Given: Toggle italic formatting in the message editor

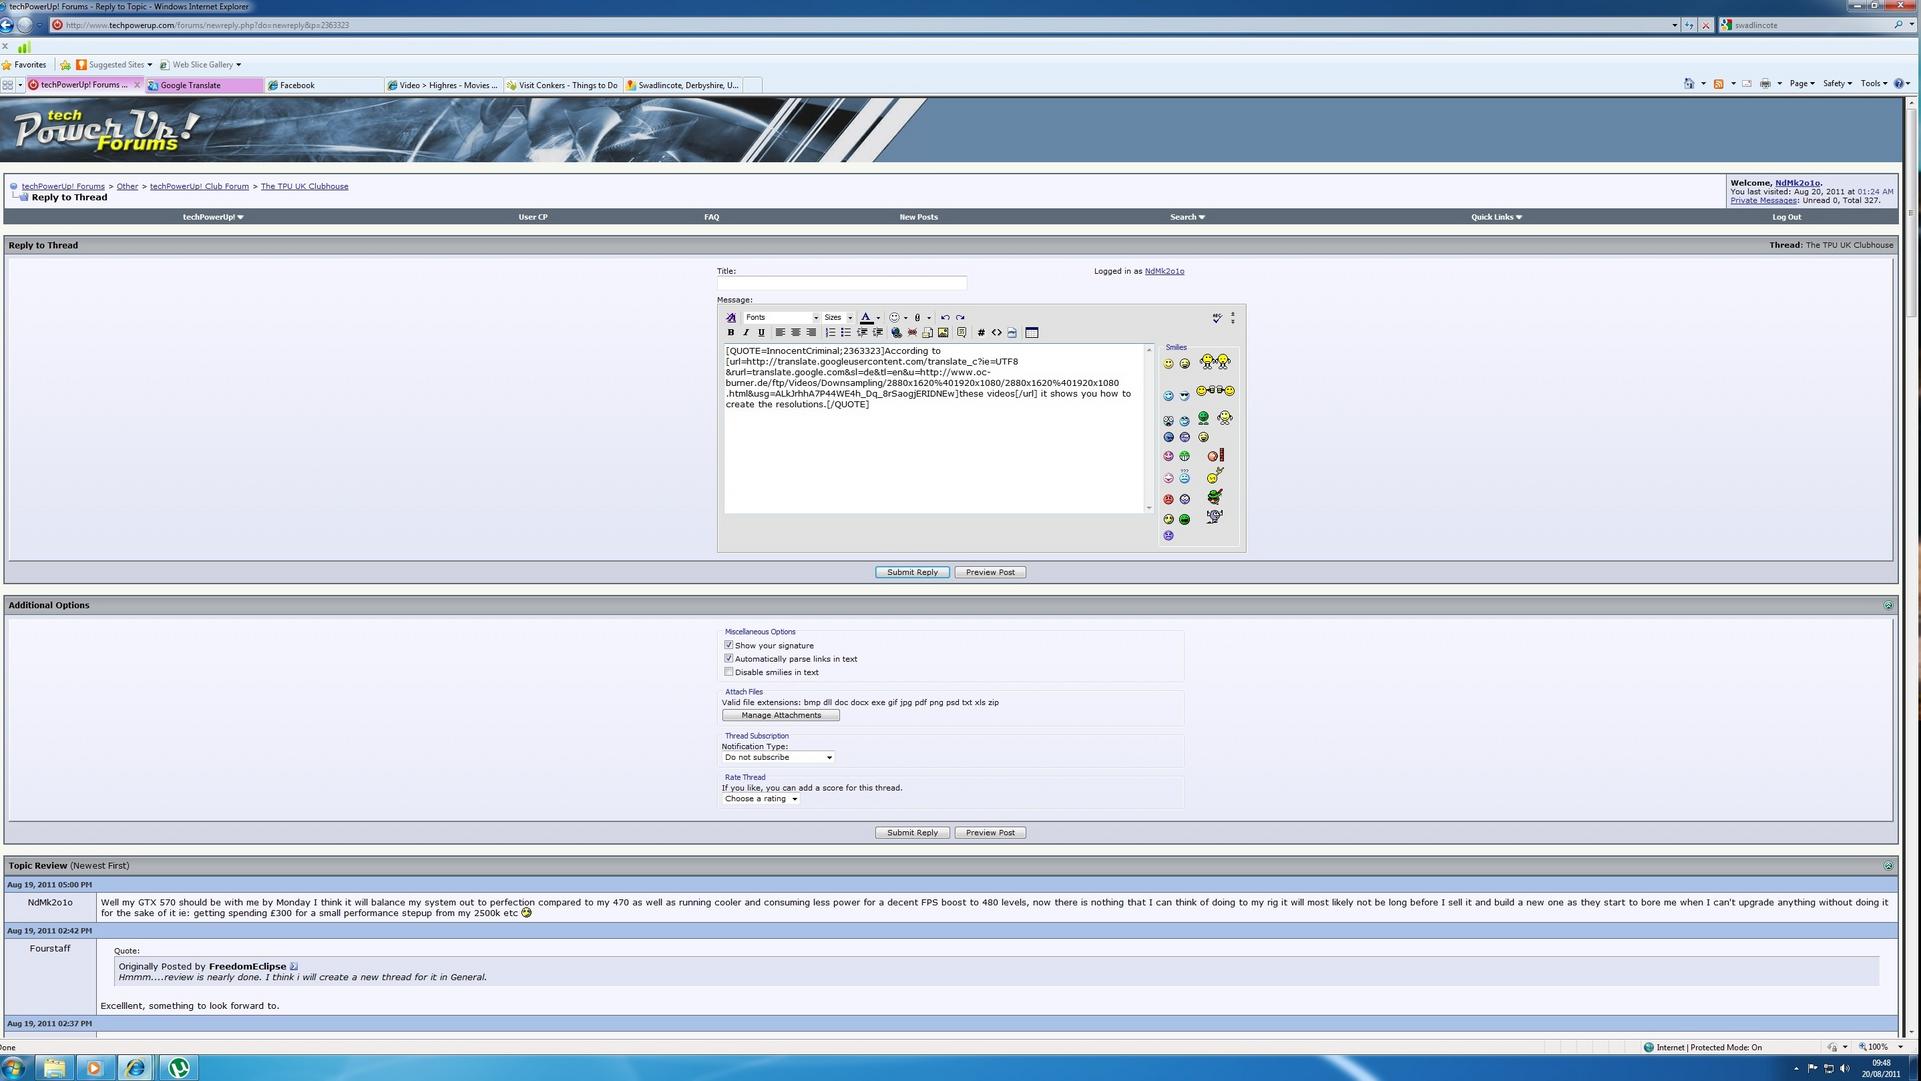Looking at the screenshot, I should 746,332.
